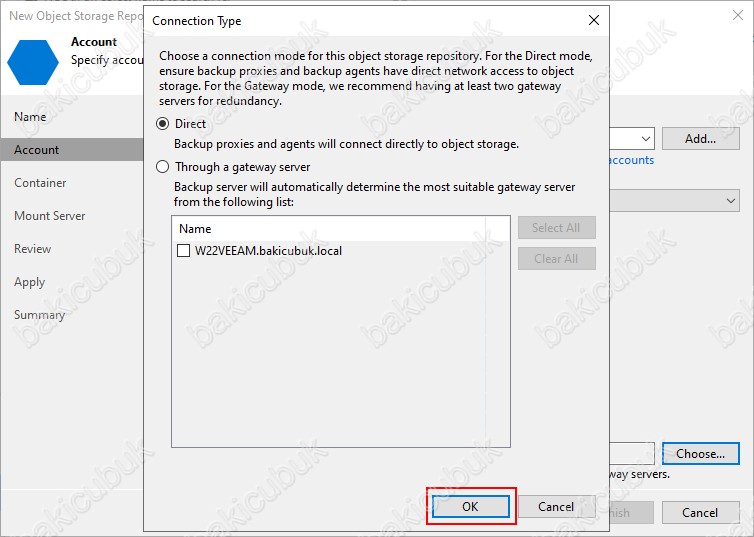The height and width of the screenshot is (537, 754).
Task: Click the W22VEEAM.bakicubuk.local server name text
Action: [268, 250]
